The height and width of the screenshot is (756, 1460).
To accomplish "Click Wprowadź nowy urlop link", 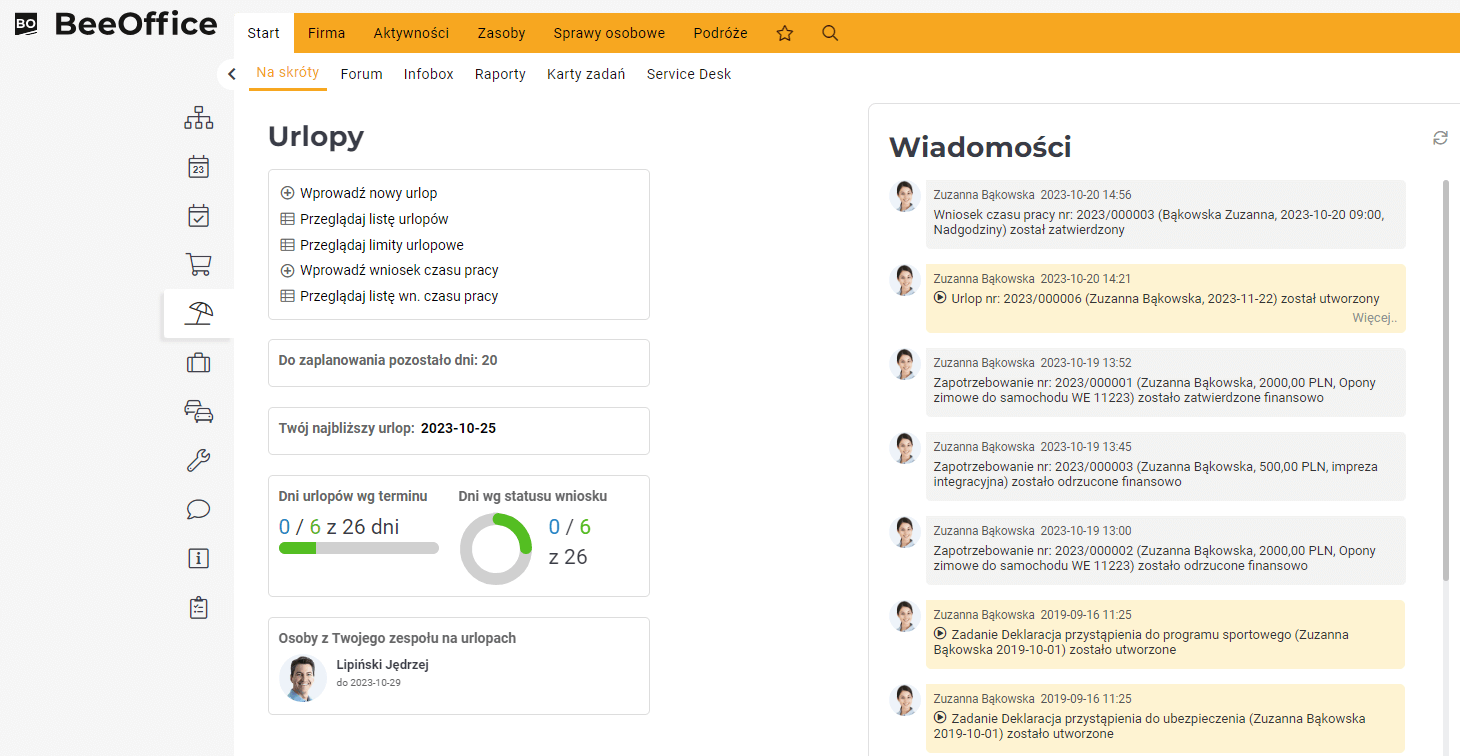I will pos(368,193).
